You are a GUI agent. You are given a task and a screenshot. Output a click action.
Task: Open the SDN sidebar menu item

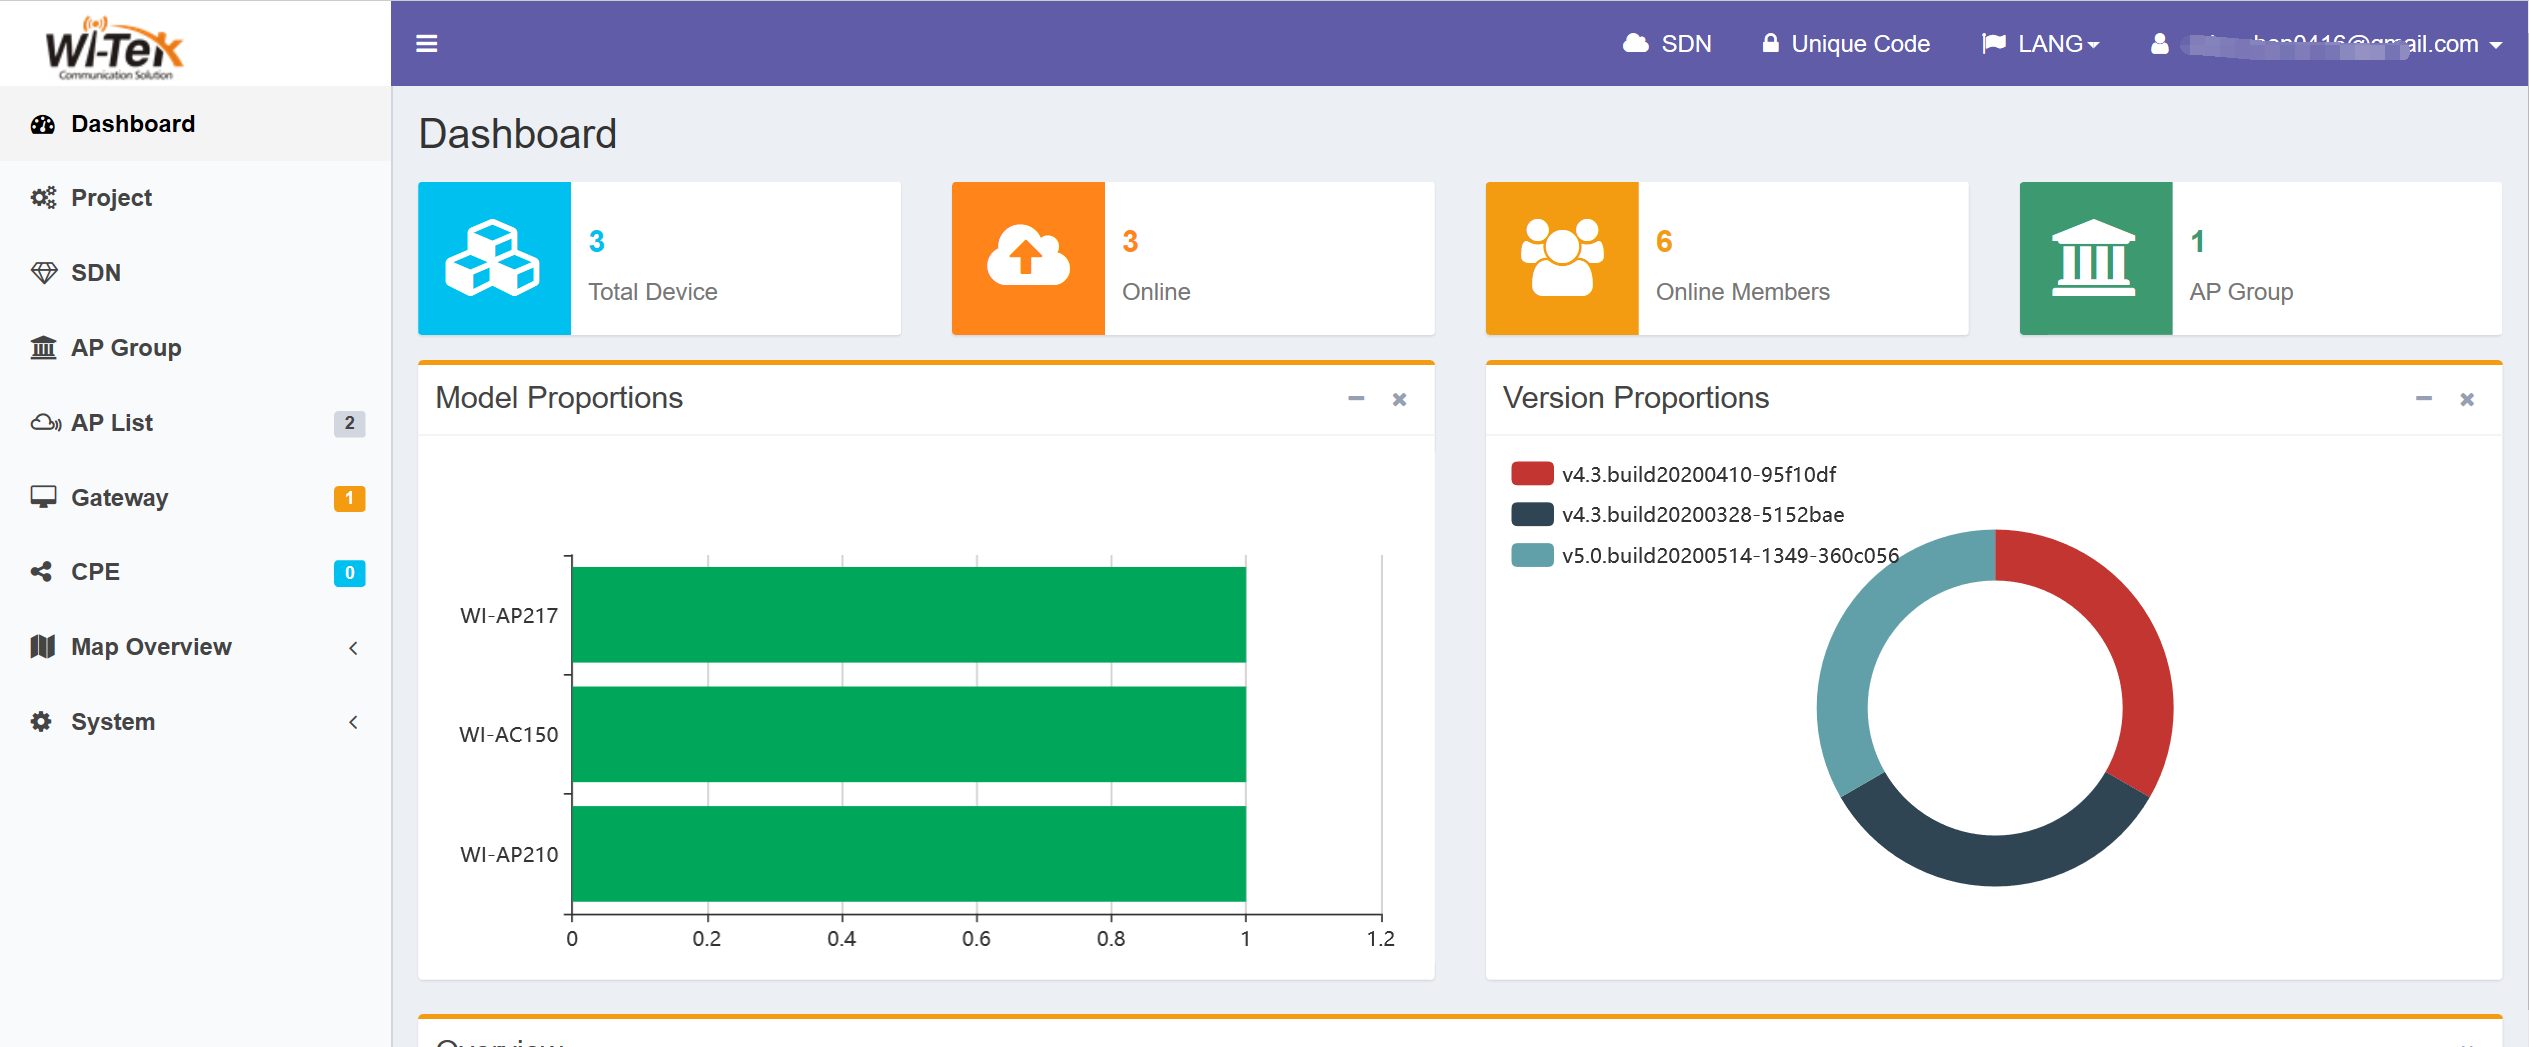195,273
